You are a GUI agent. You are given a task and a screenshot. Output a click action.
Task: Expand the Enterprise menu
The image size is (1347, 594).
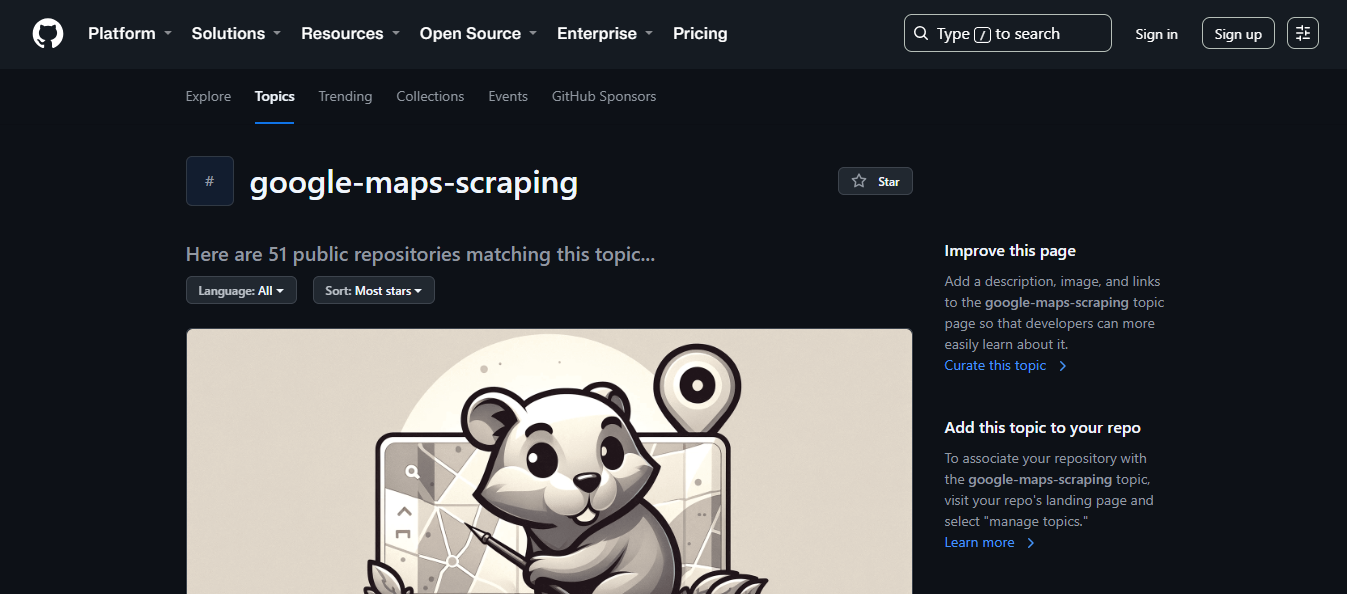(605, 33)
